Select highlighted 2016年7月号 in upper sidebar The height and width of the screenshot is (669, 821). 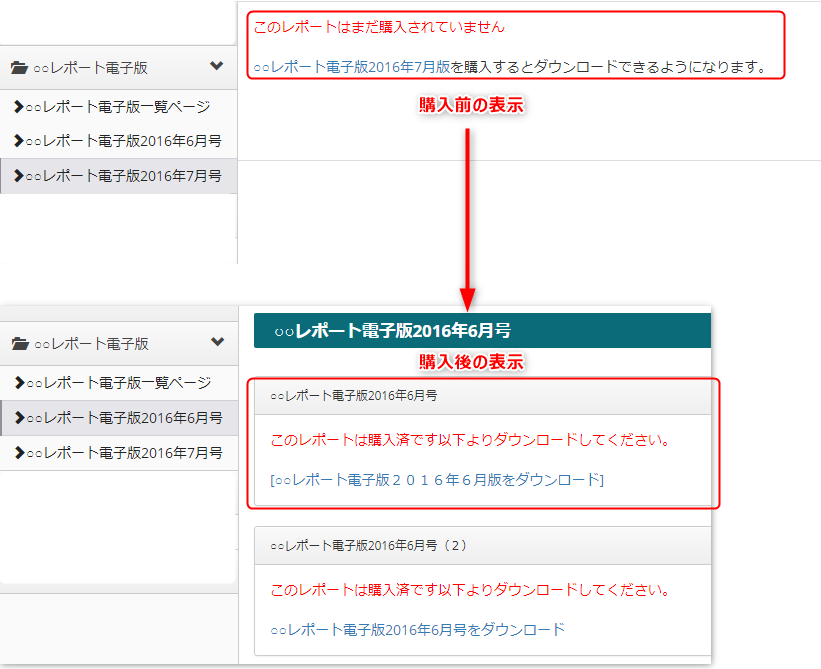[118, 176]
